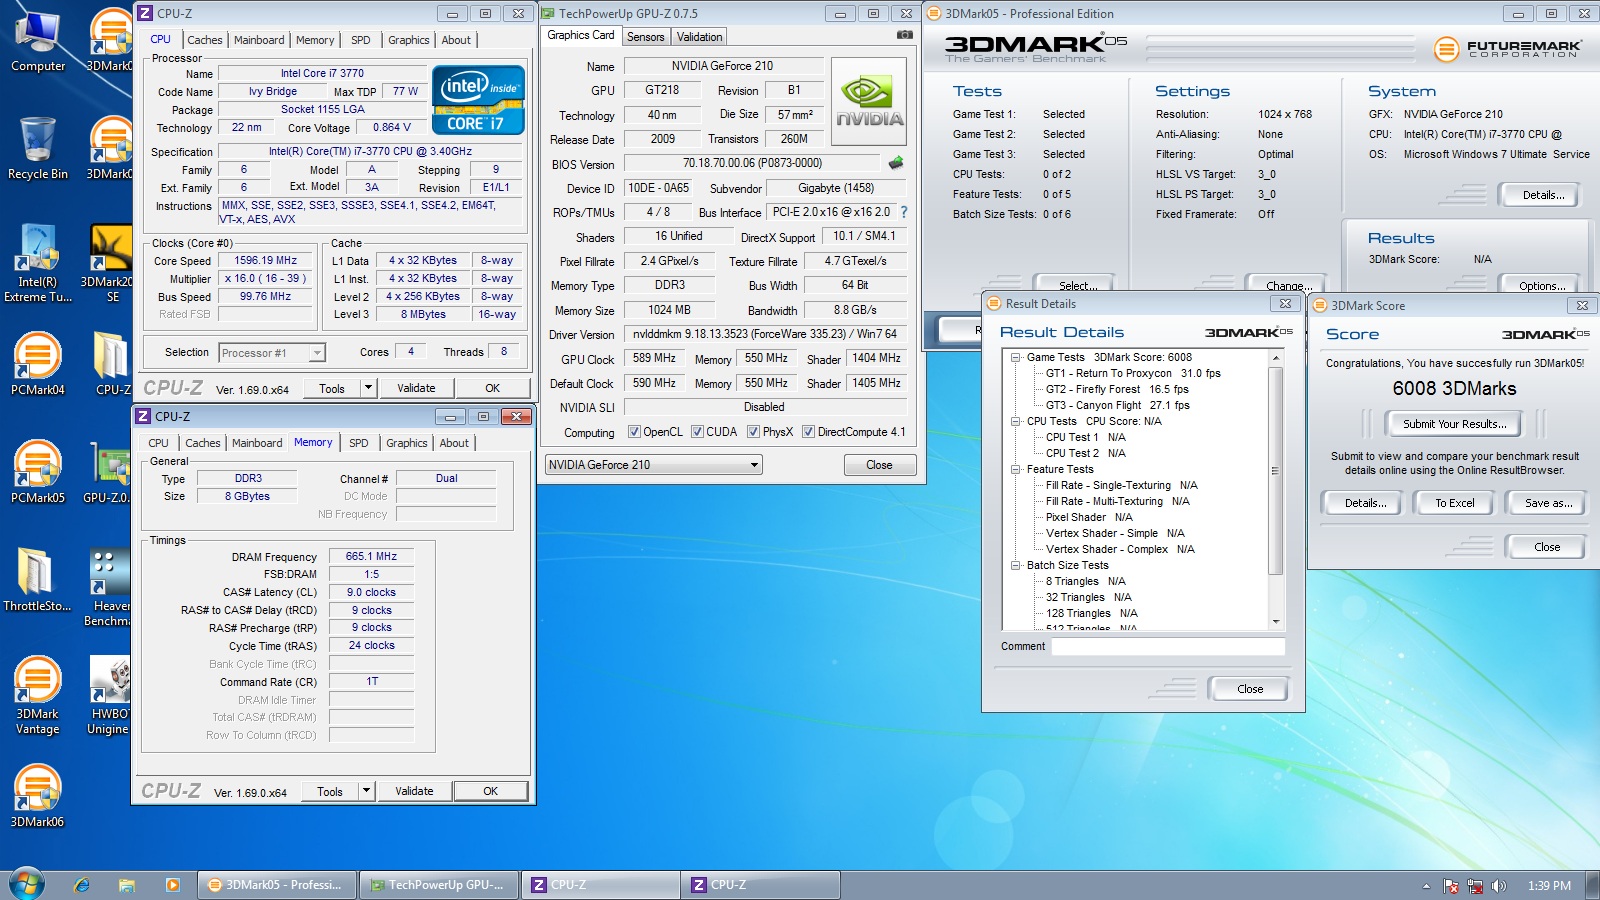
Task: Click the Intel Core i7 logo in CPU-Z
Action: click(x=478, y=99)
